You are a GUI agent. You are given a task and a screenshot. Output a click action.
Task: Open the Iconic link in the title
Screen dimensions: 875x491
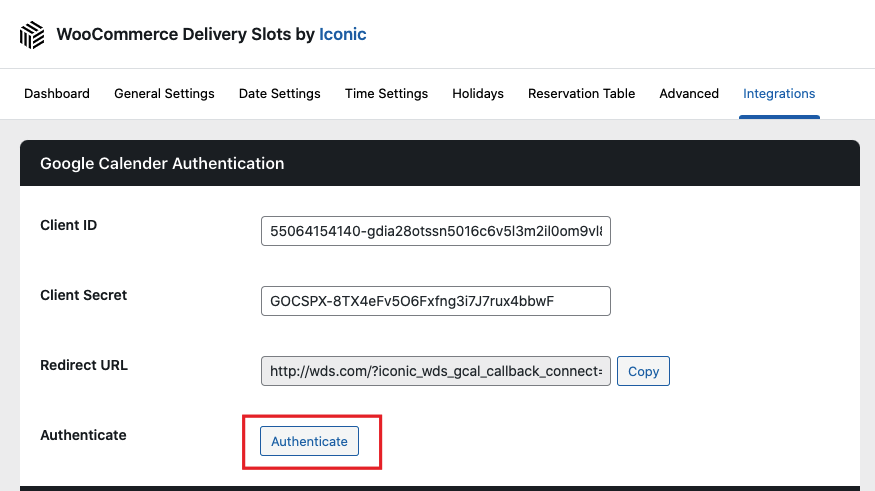(x=342, y=34)
